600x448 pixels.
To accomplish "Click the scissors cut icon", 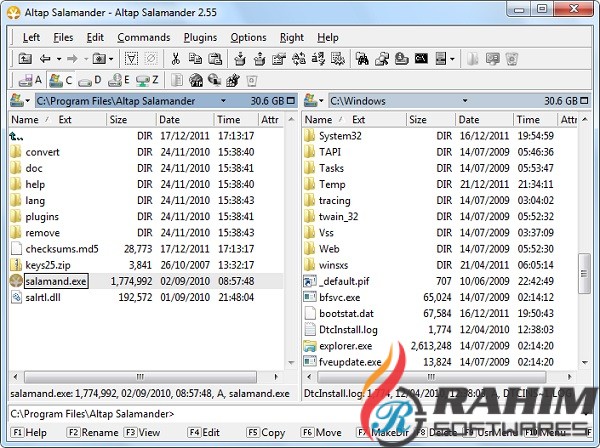I will 175,59.
